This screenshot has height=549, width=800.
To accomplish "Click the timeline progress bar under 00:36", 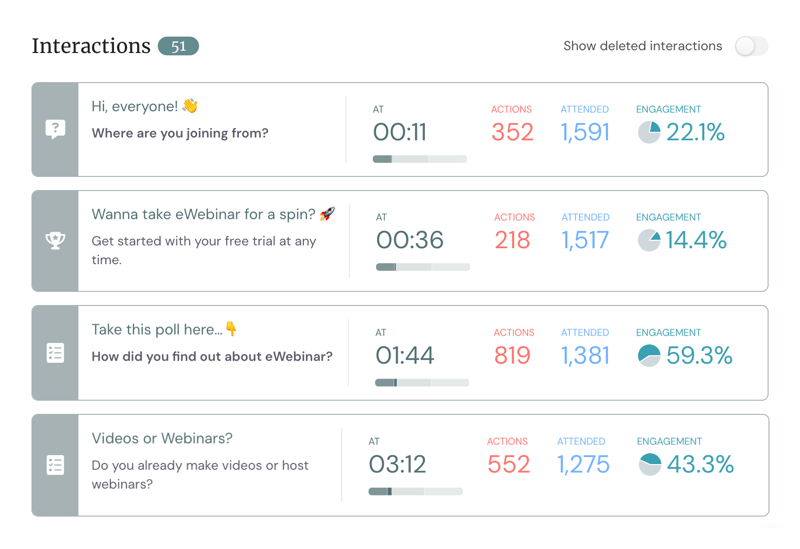I will click(422, 267).
